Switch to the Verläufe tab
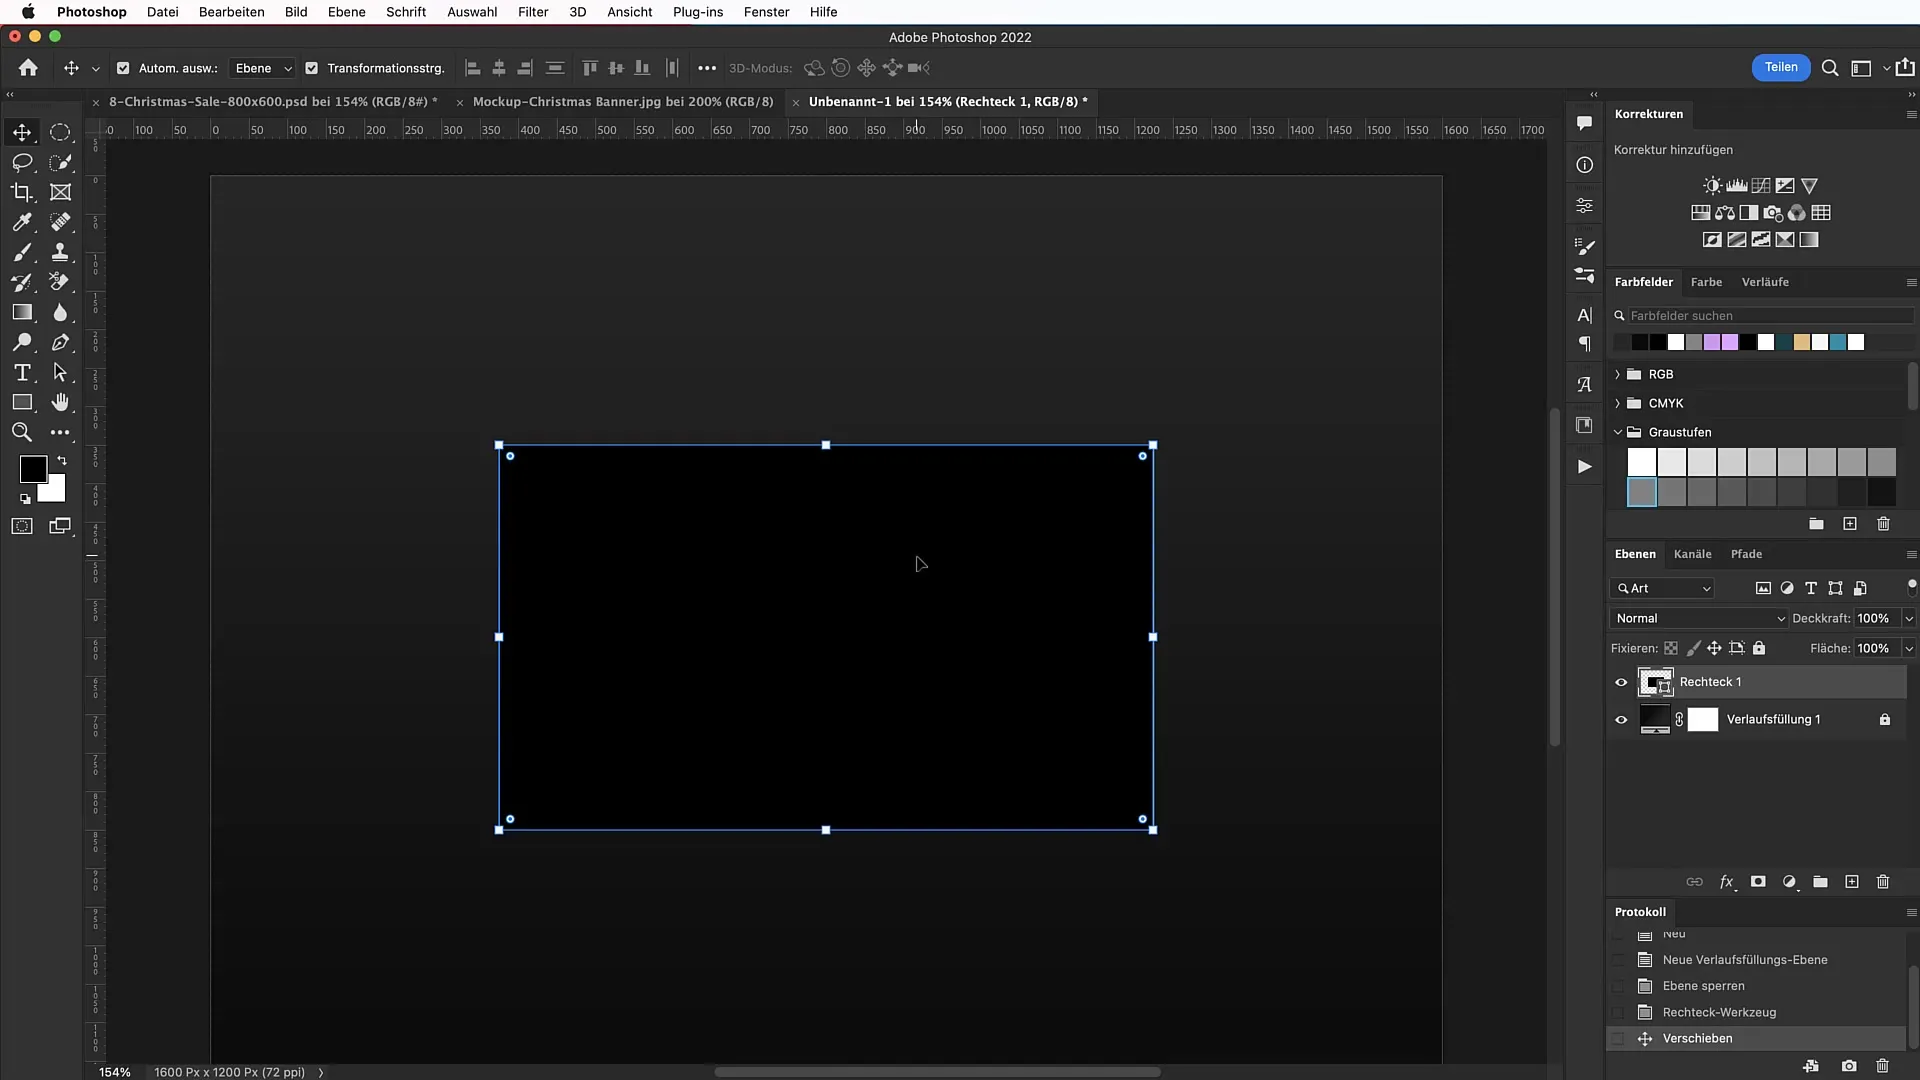The width and height of the screenshot is (1920, 1080). 1765,282
